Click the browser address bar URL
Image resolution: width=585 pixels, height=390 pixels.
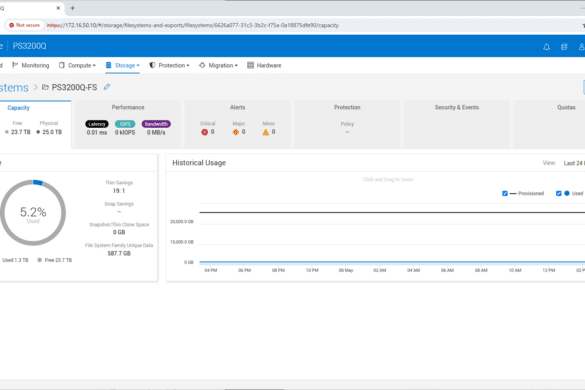[x=193, y=25]
